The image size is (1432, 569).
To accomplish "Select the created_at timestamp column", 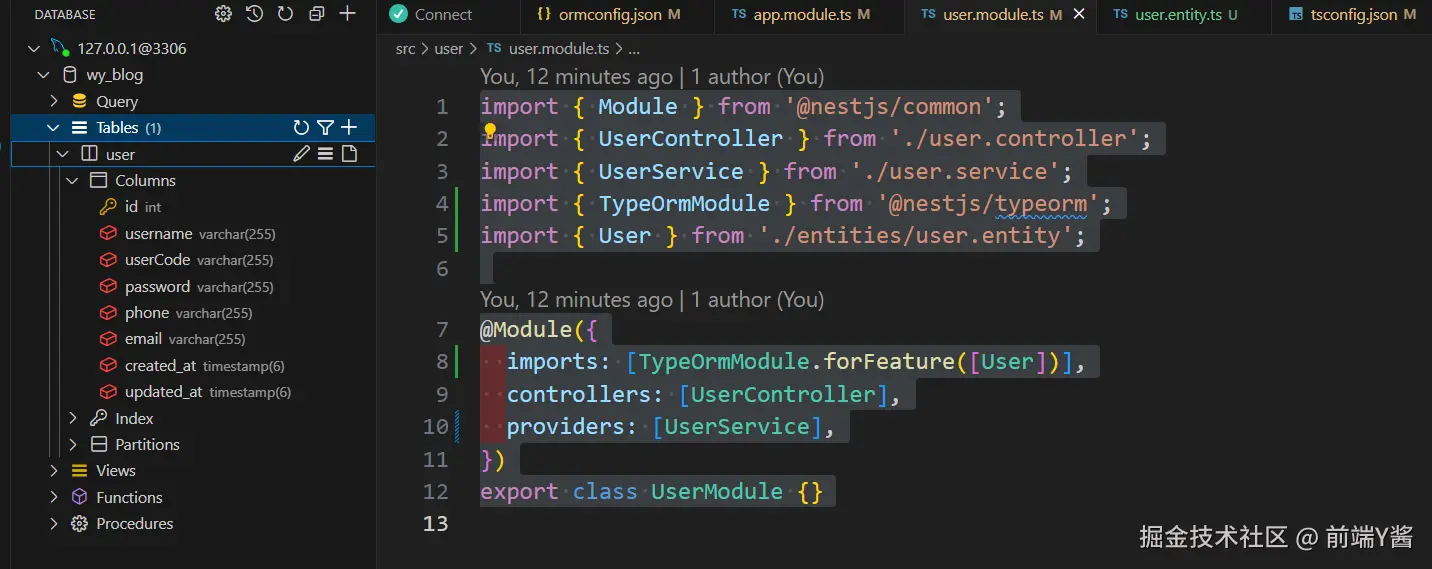I will [193, 366].
